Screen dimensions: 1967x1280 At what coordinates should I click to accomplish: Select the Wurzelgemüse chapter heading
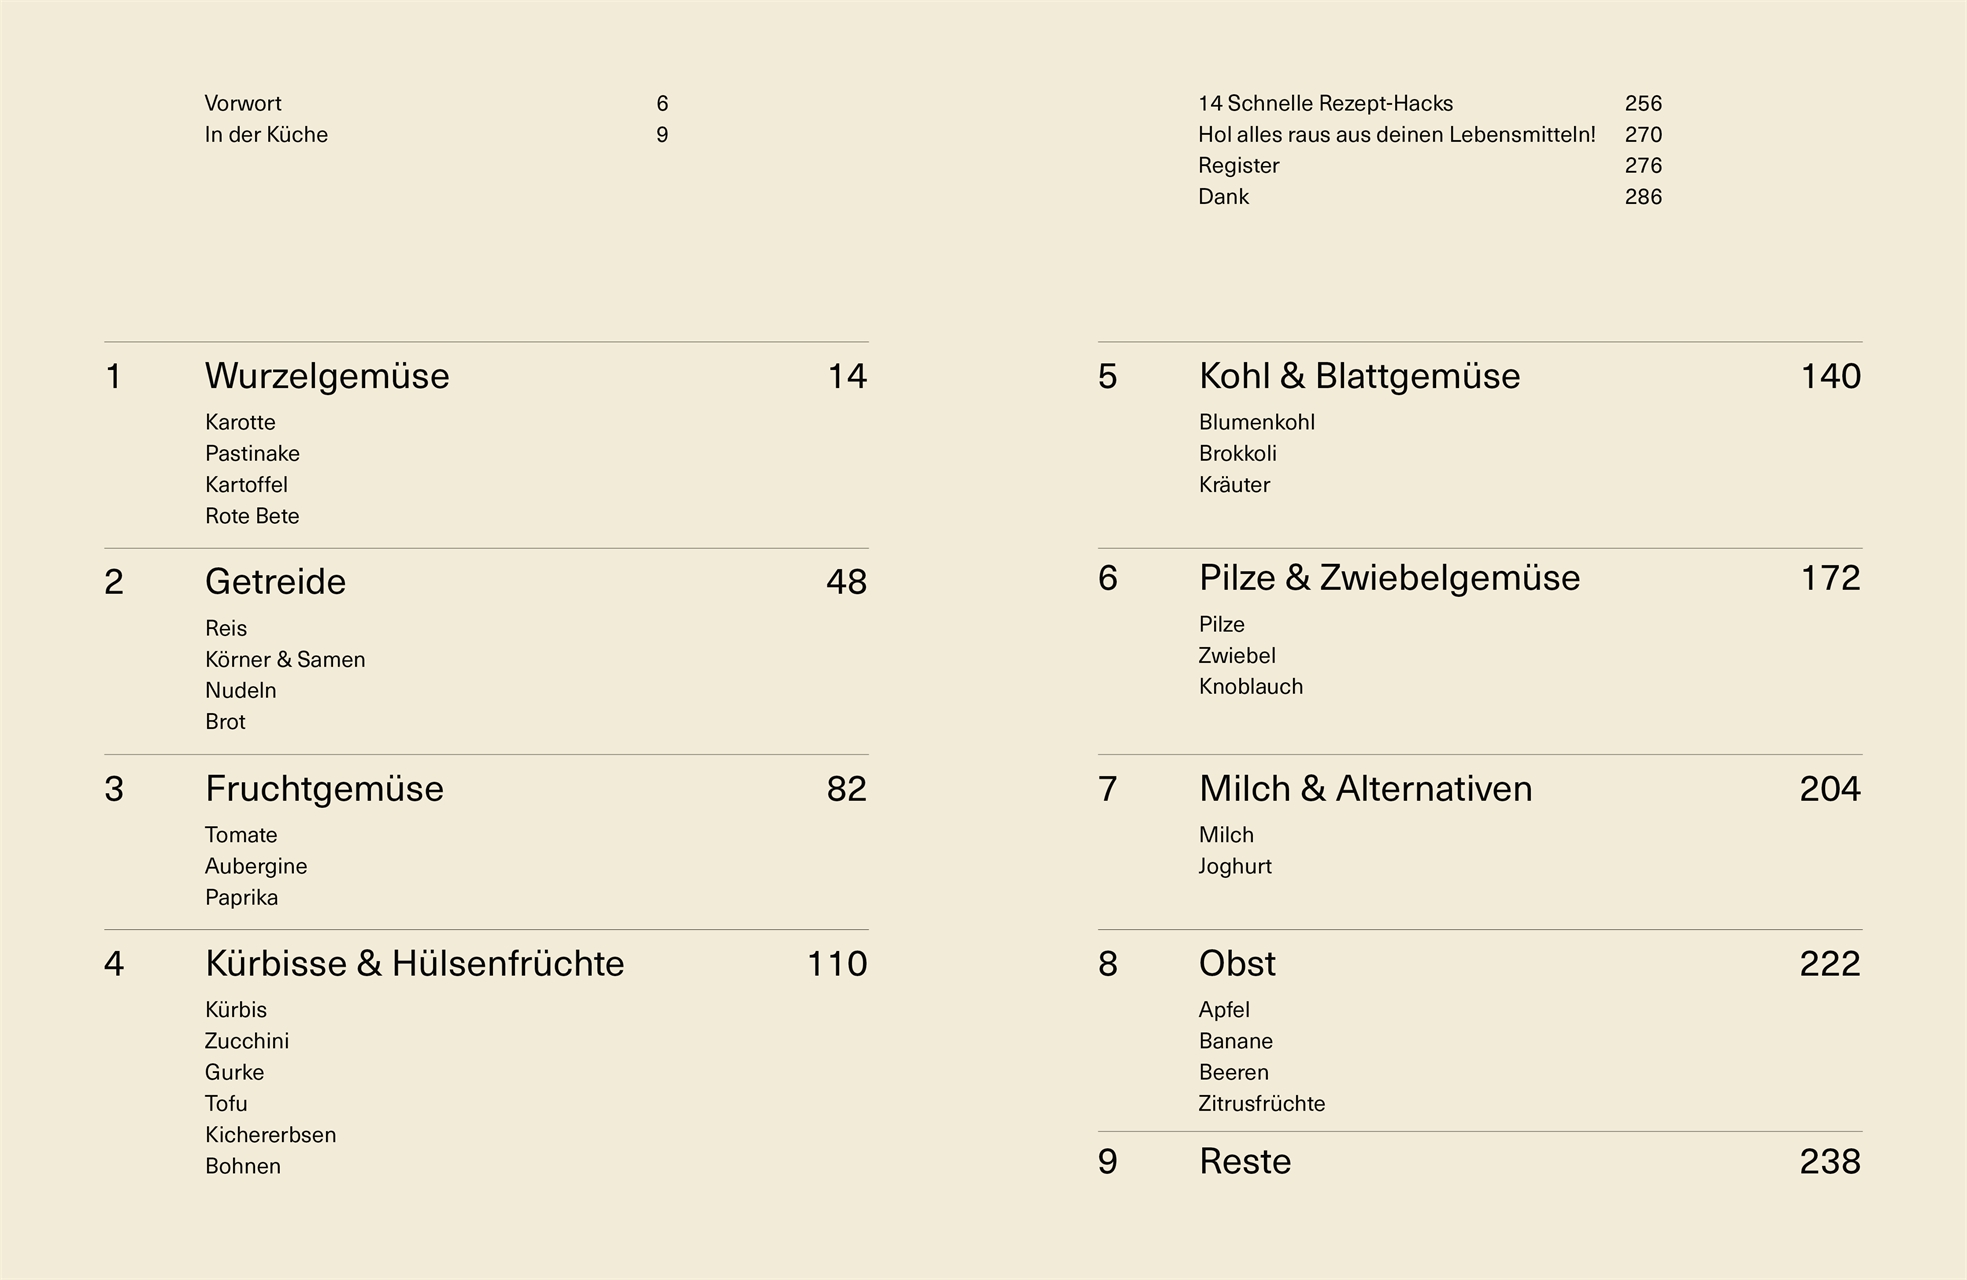[x=327, y=377]
